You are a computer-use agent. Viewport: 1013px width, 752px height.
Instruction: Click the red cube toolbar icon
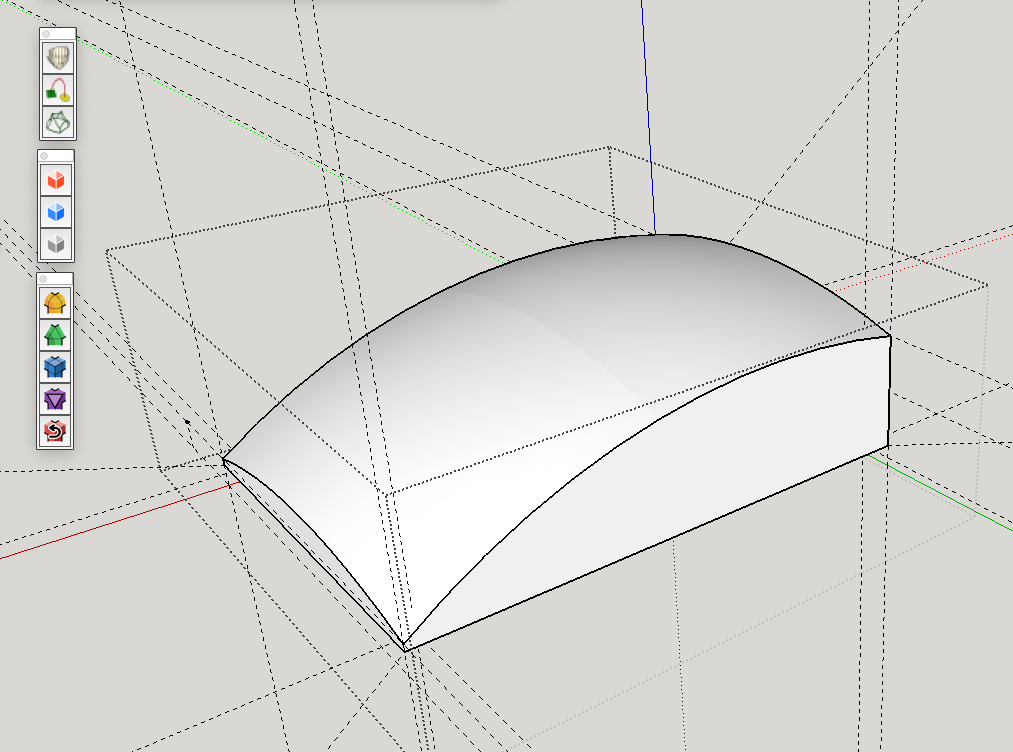coord(56,180)
